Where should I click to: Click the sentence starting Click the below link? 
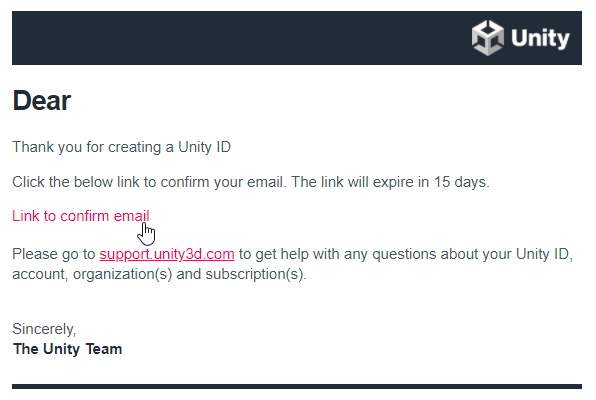coord(150,182)
